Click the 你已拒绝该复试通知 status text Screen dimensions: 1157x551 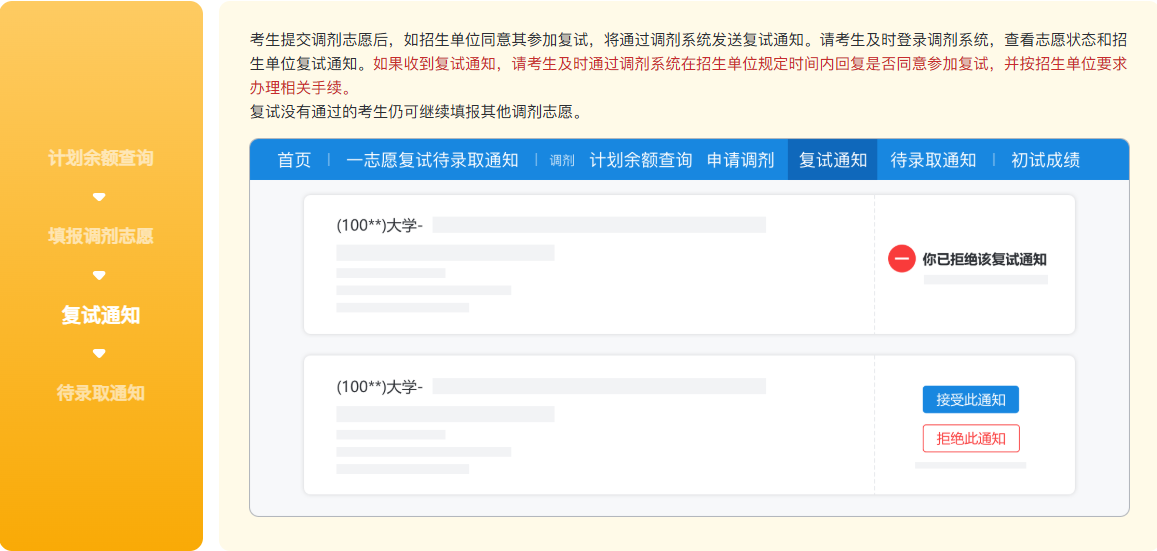[984, 259]
